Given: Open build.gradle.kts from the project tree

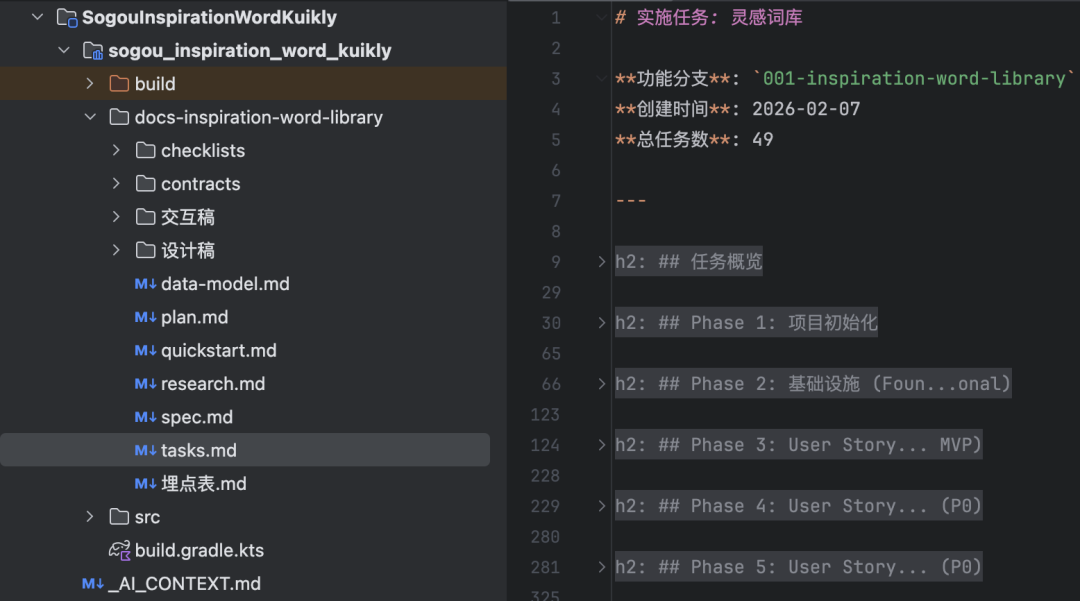Looking at the screenshot, I should (x=199, y=551).
